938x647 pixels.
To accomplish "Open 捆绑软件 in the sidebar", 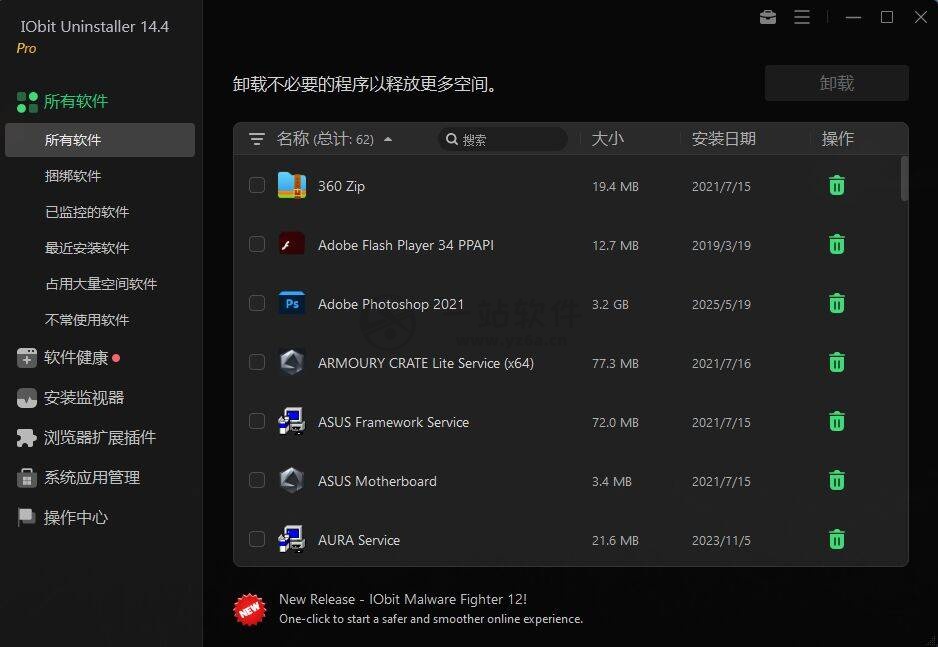I will coord(73,176).
